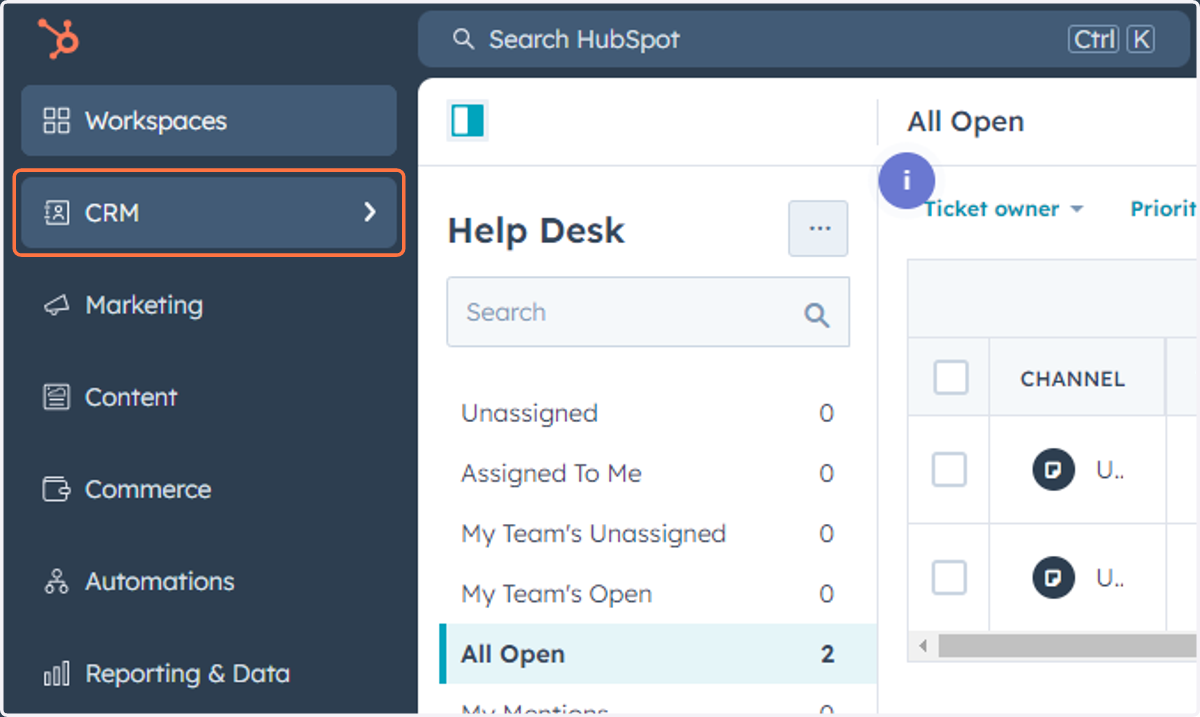Click the Ctrl K shortcut badge
Viewport: 1200px width, 717px height.
tap(1111, 39)
